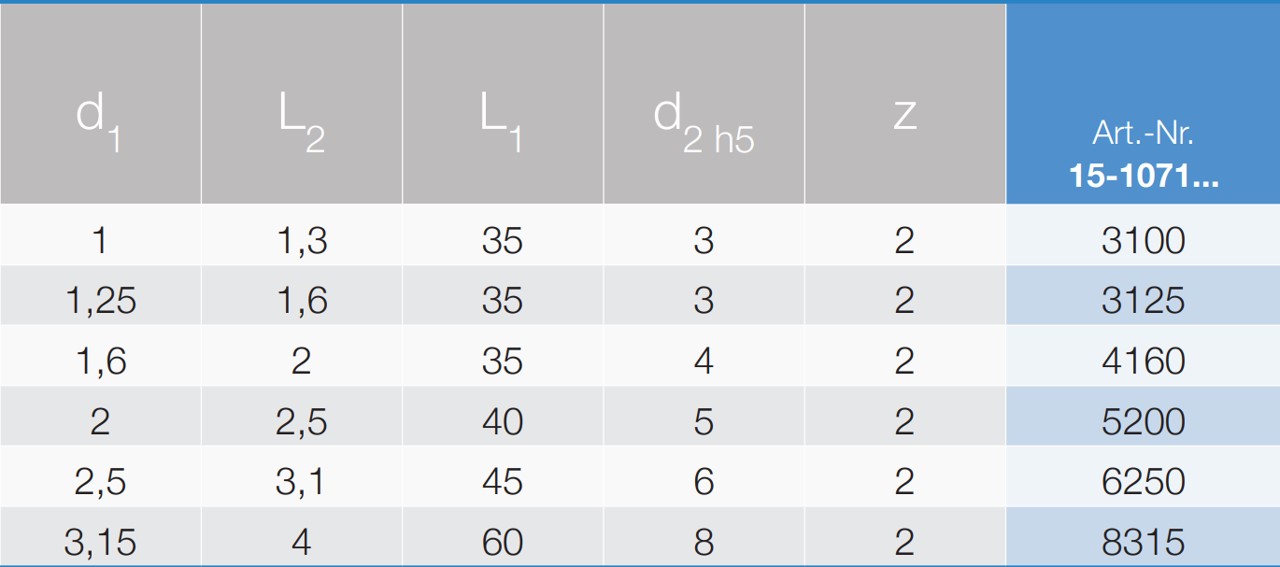Click article number 5200
The height and width of the screenshot is (567, 1280).
1143,421
